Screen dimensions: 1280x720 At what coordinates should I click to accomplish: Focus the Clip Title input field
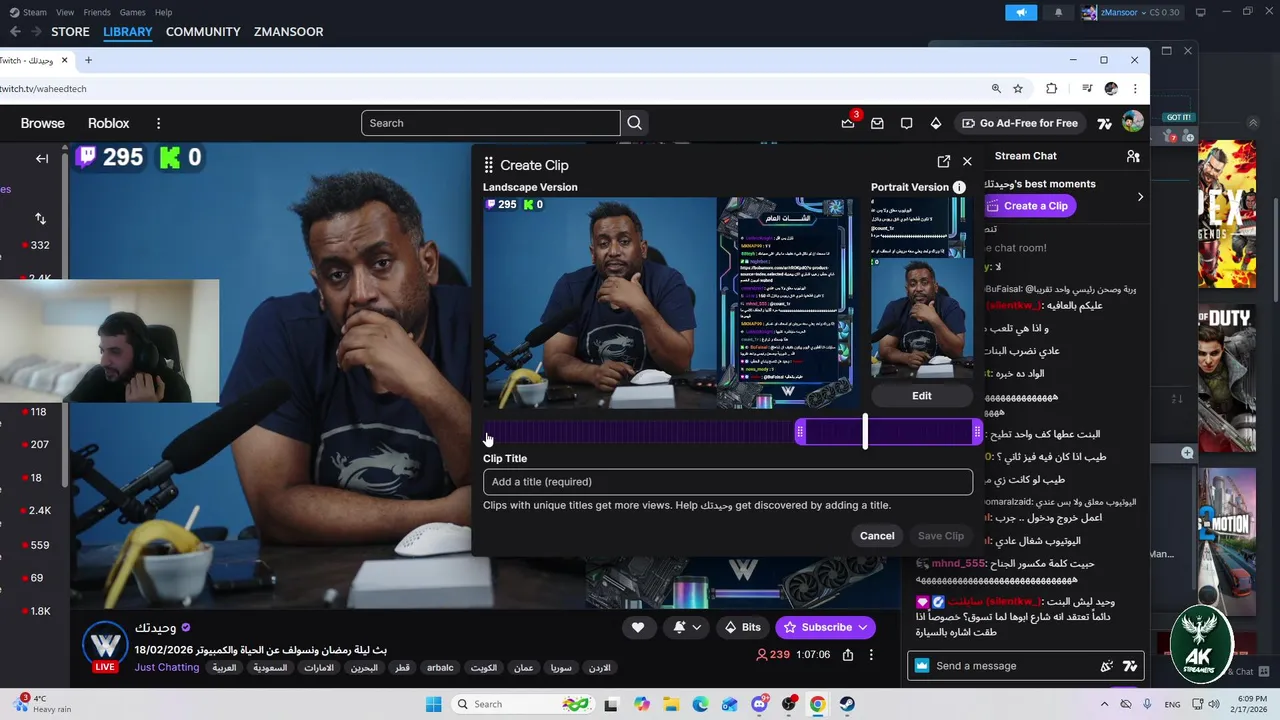(x=728, y=482)
